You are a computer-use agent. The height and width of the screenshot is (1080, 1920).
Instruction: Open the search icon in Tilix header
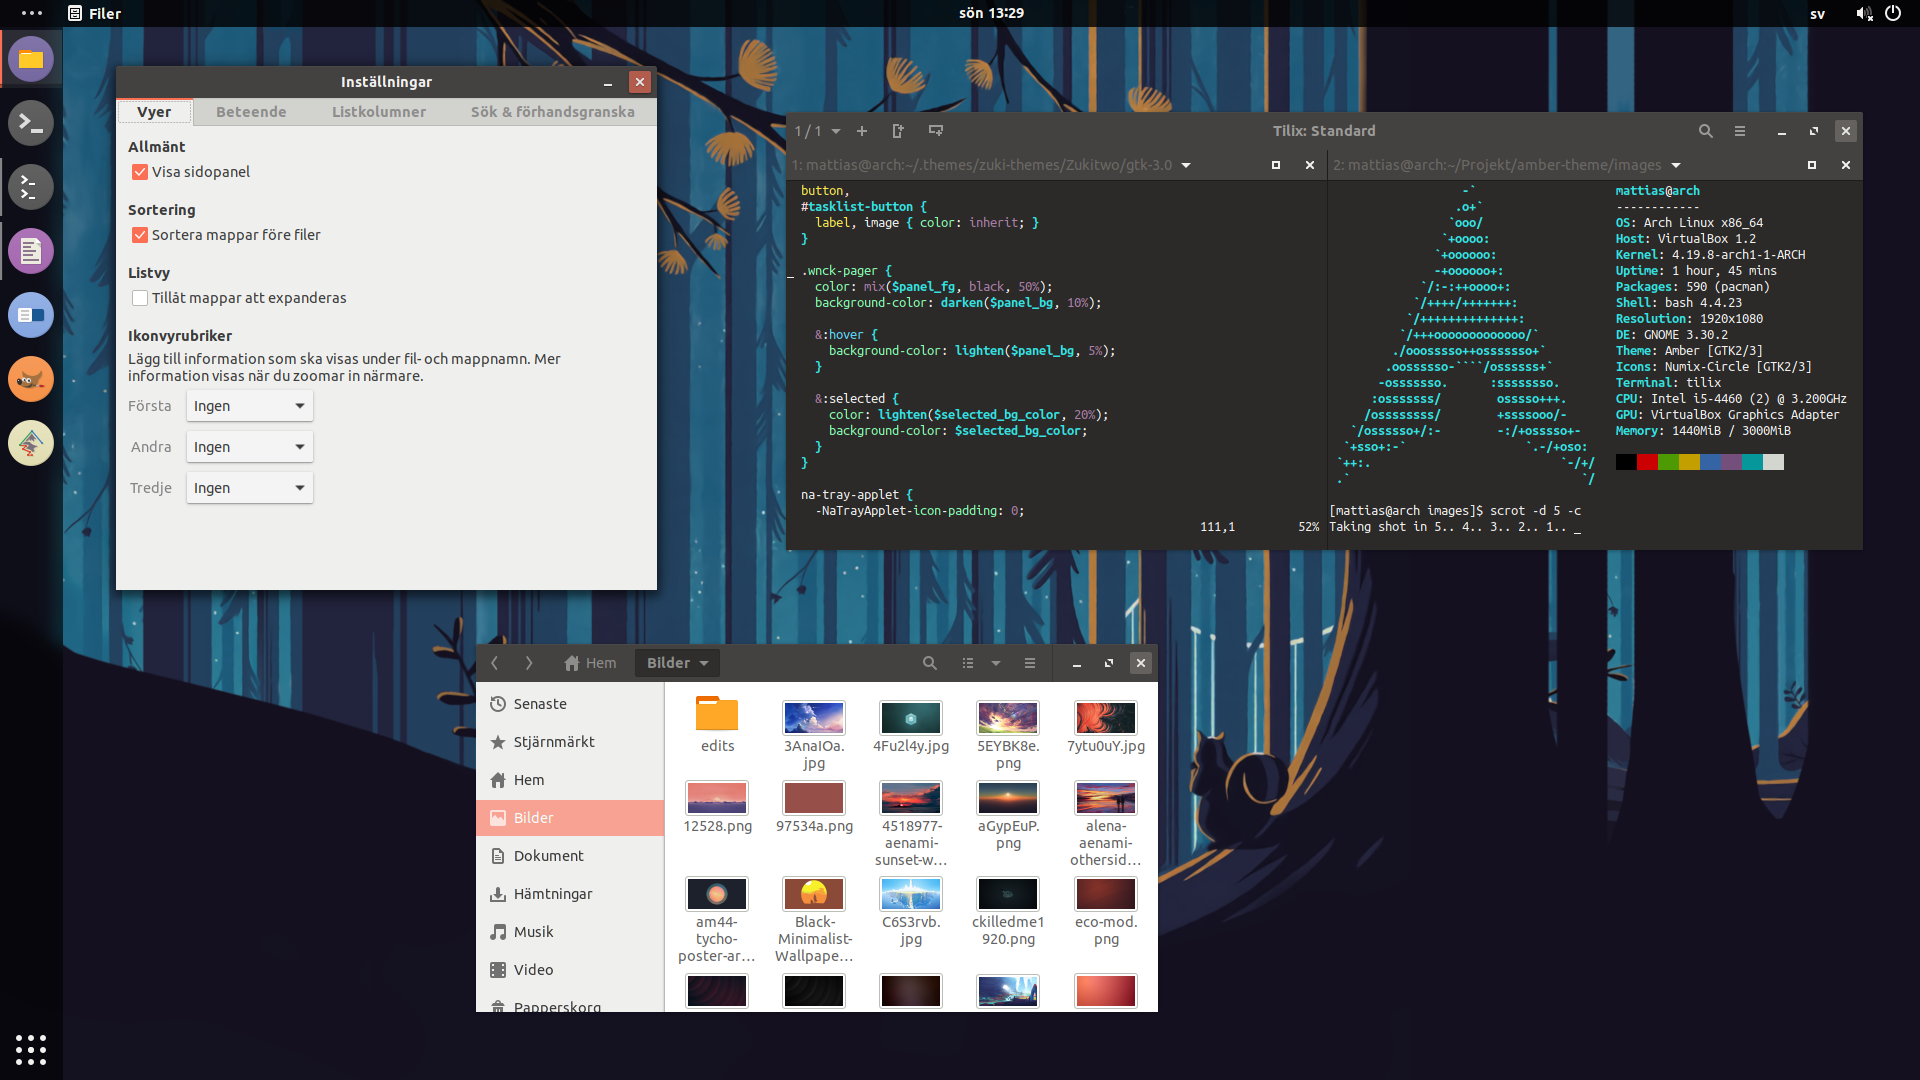[x=1706, y=131]
